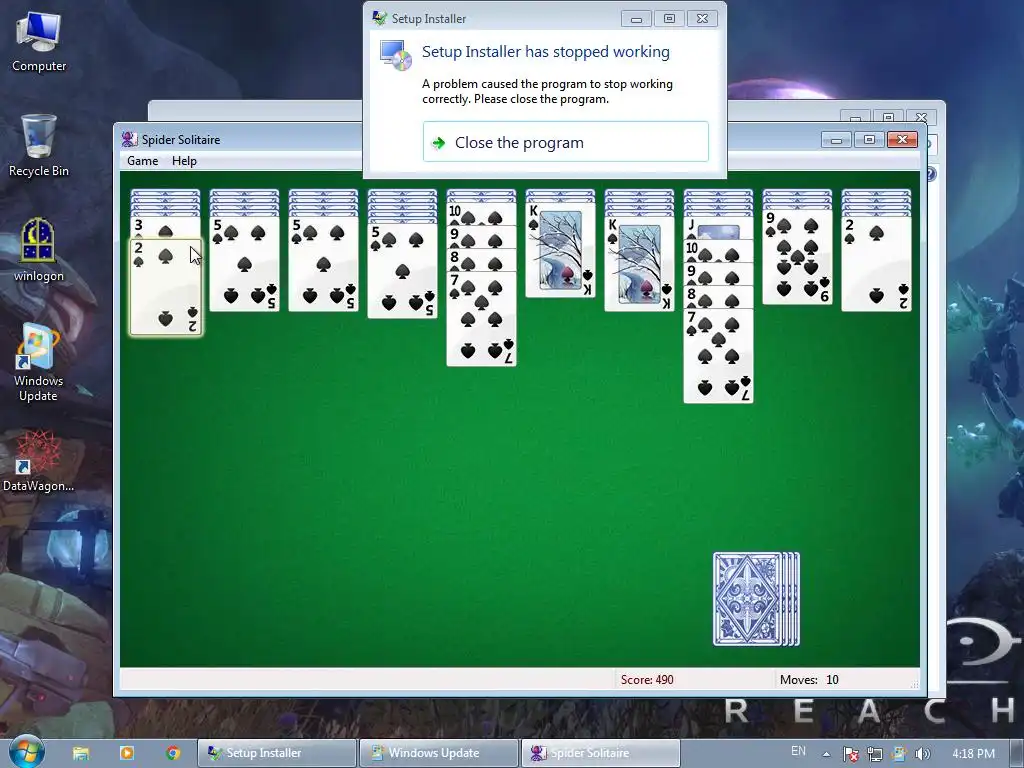Open the Game menu in Spider Solitaire
Image resolution: width=1024 pixels, height=768 pixels.
point(142,161)
